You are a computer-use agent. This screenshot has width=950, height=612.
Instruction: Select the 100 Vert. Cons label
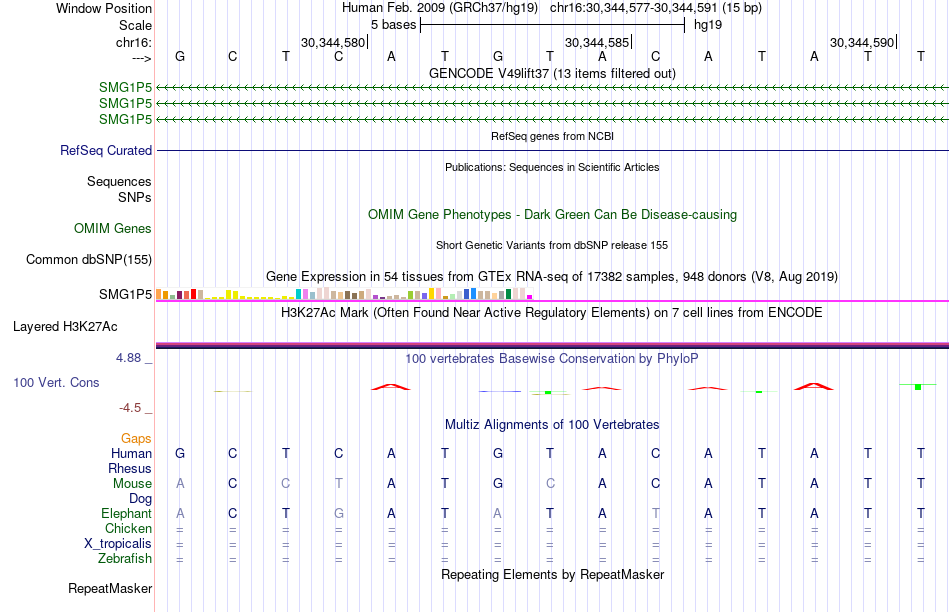[56, 382]
